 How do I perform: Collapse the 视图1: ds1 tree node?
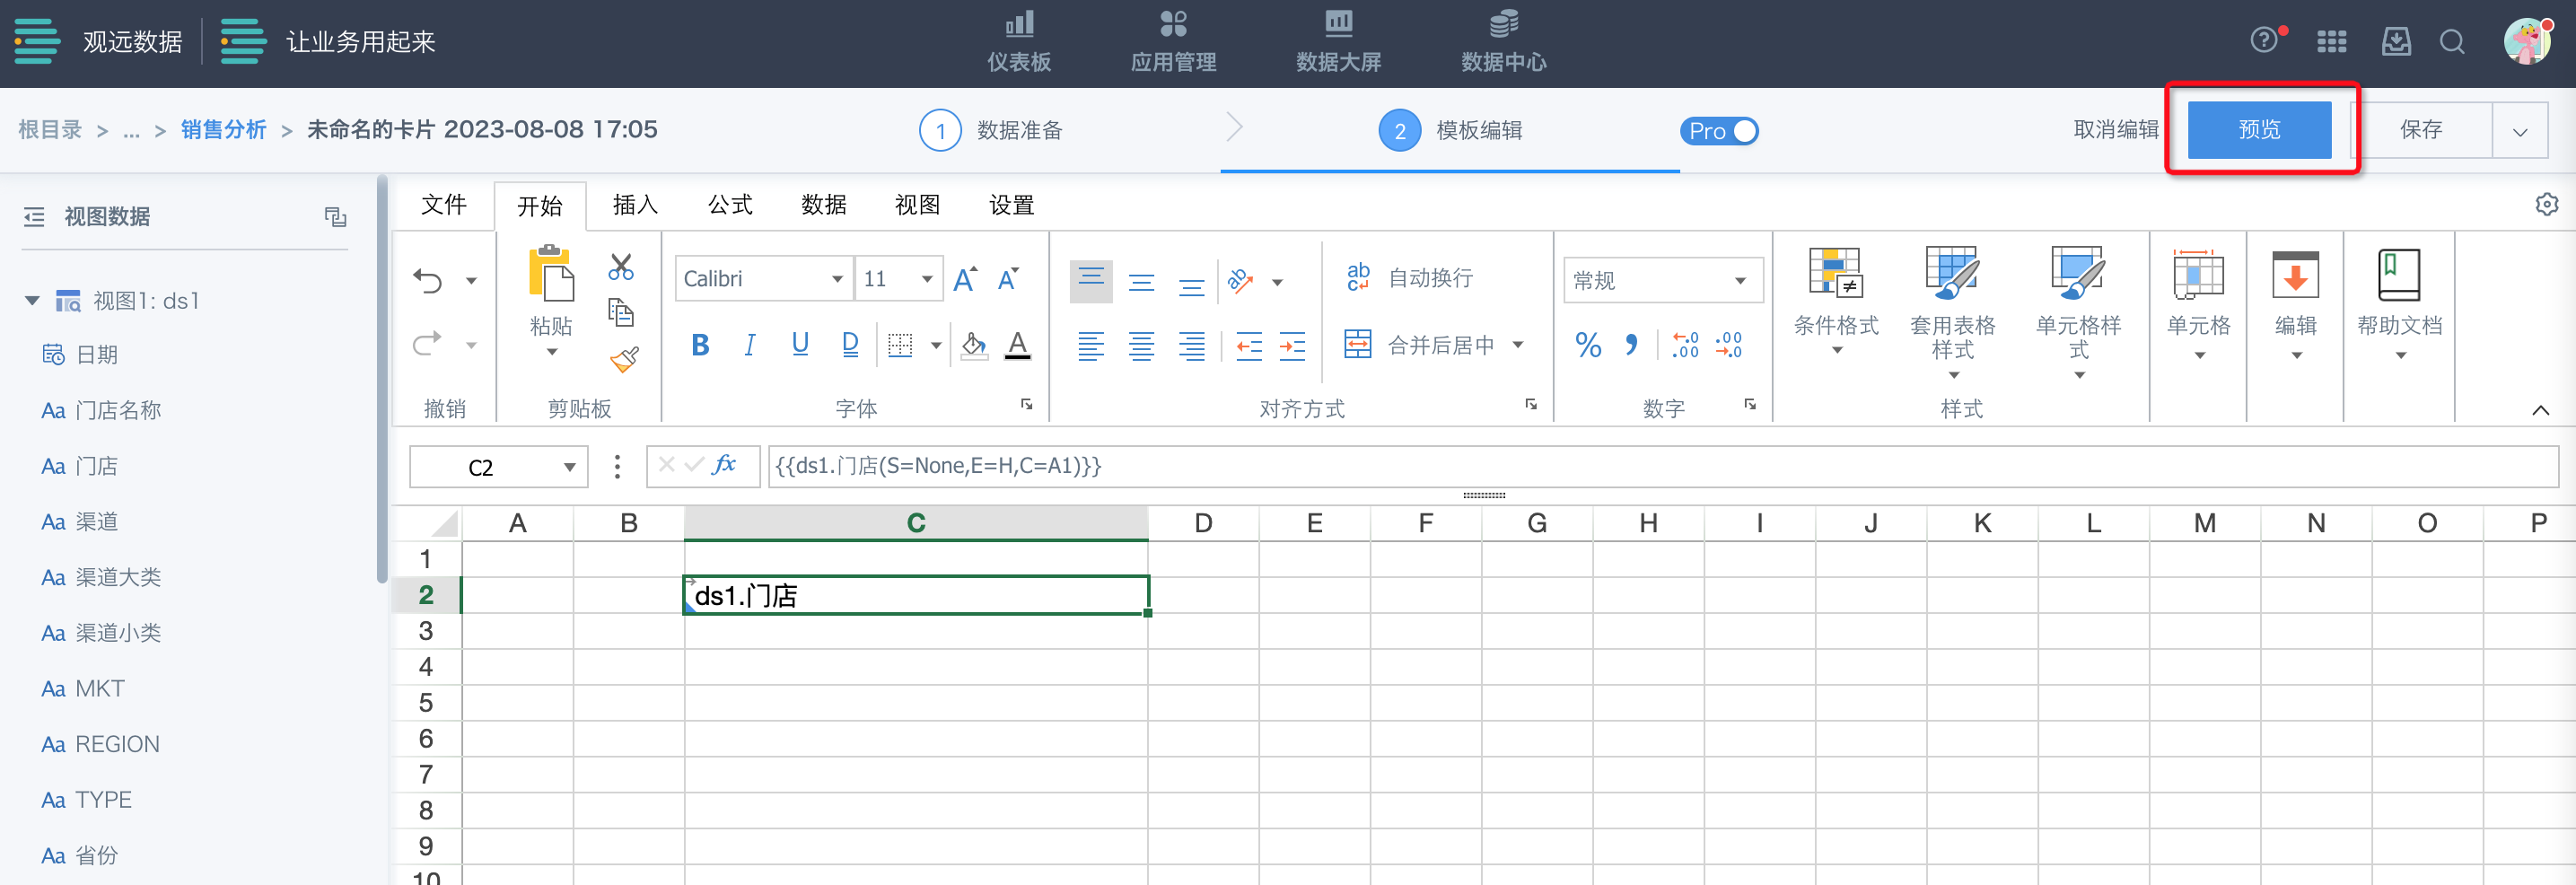click(x=32, y=301)
